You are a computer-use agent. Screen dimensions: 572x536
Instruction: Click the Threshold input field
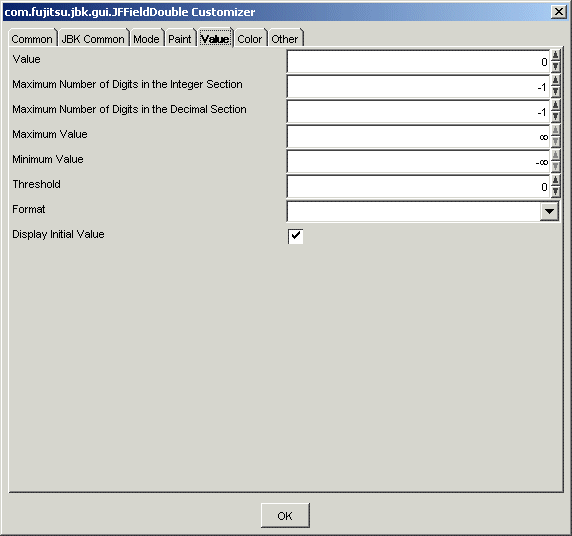[418, 186]
